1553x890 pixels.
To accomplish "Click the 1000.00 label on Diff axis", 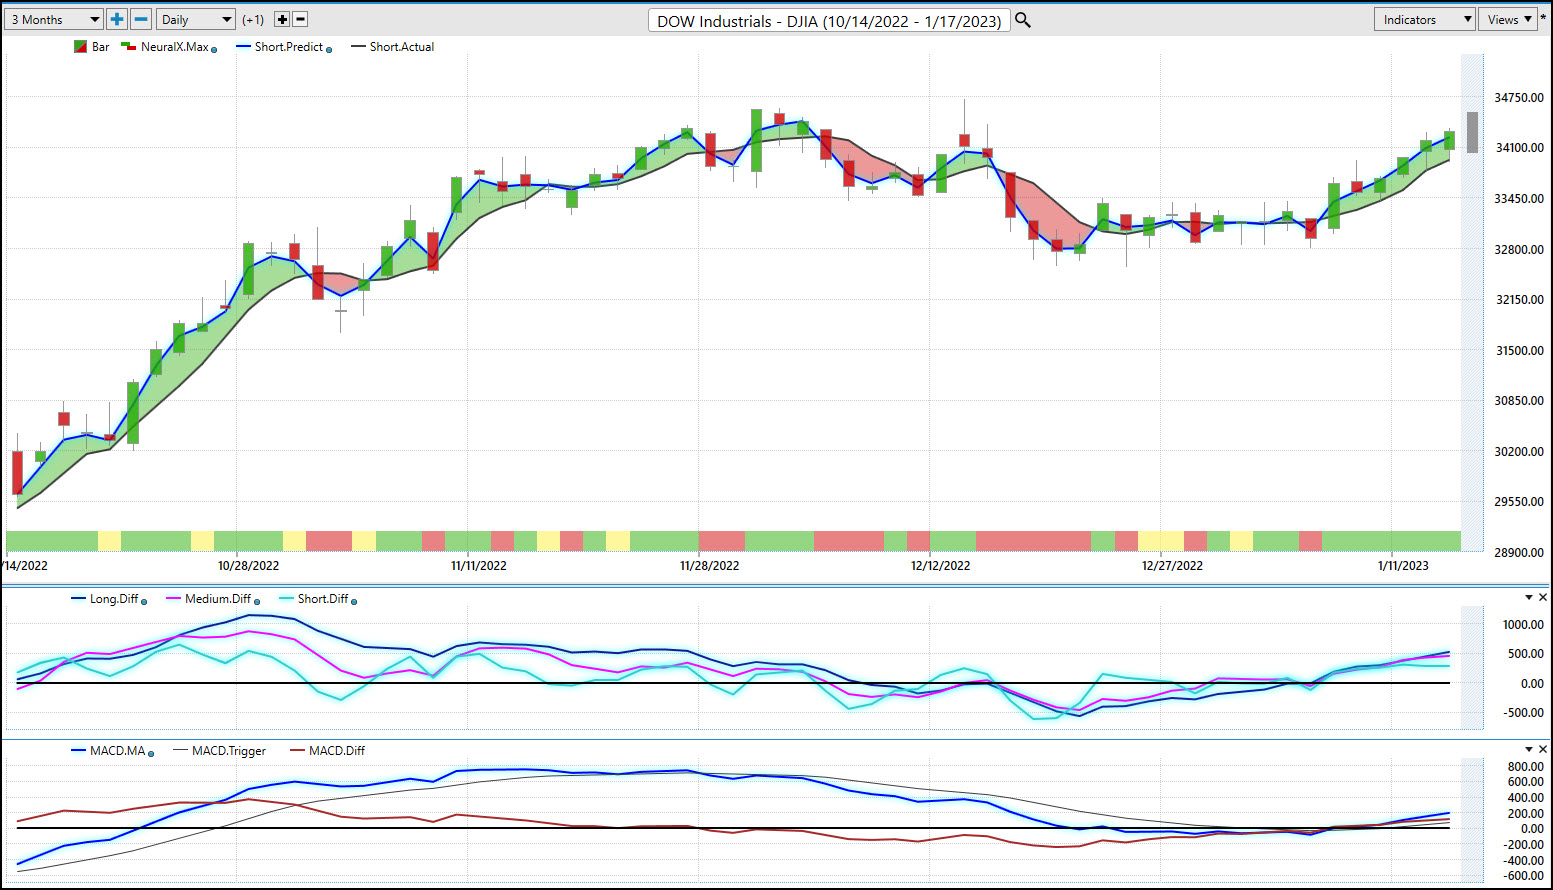I will pyautogui.click(x=1523, y=625).
